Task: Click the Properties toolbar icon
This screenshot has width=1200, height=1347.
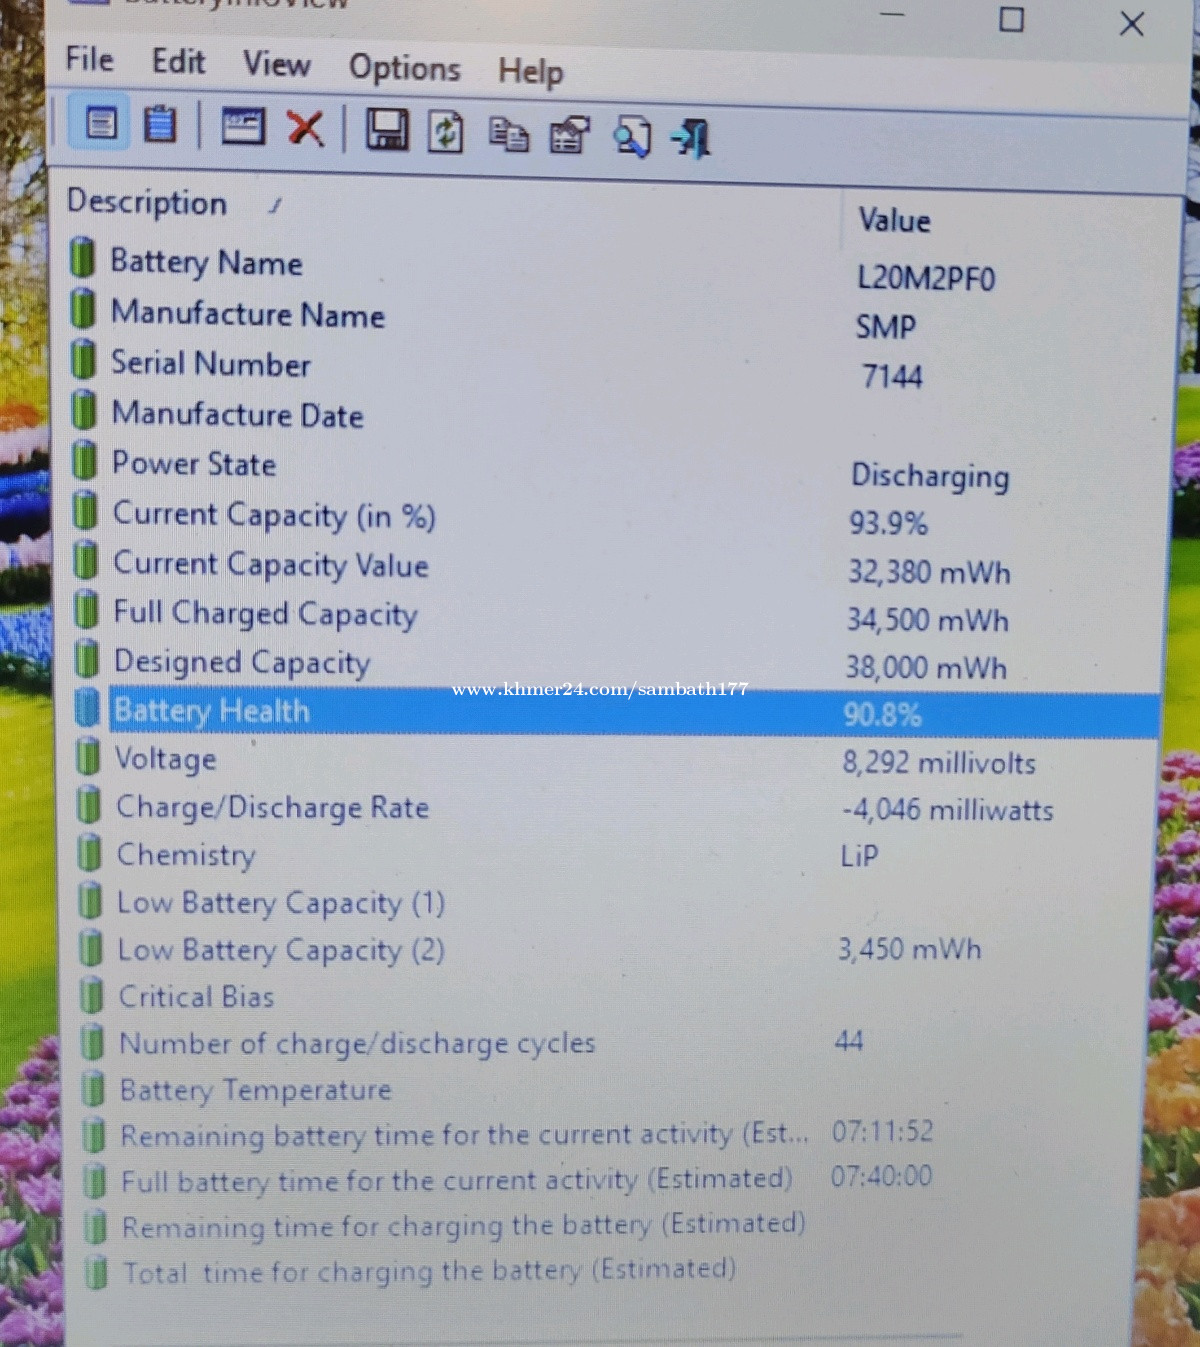Action: point(570,135)
